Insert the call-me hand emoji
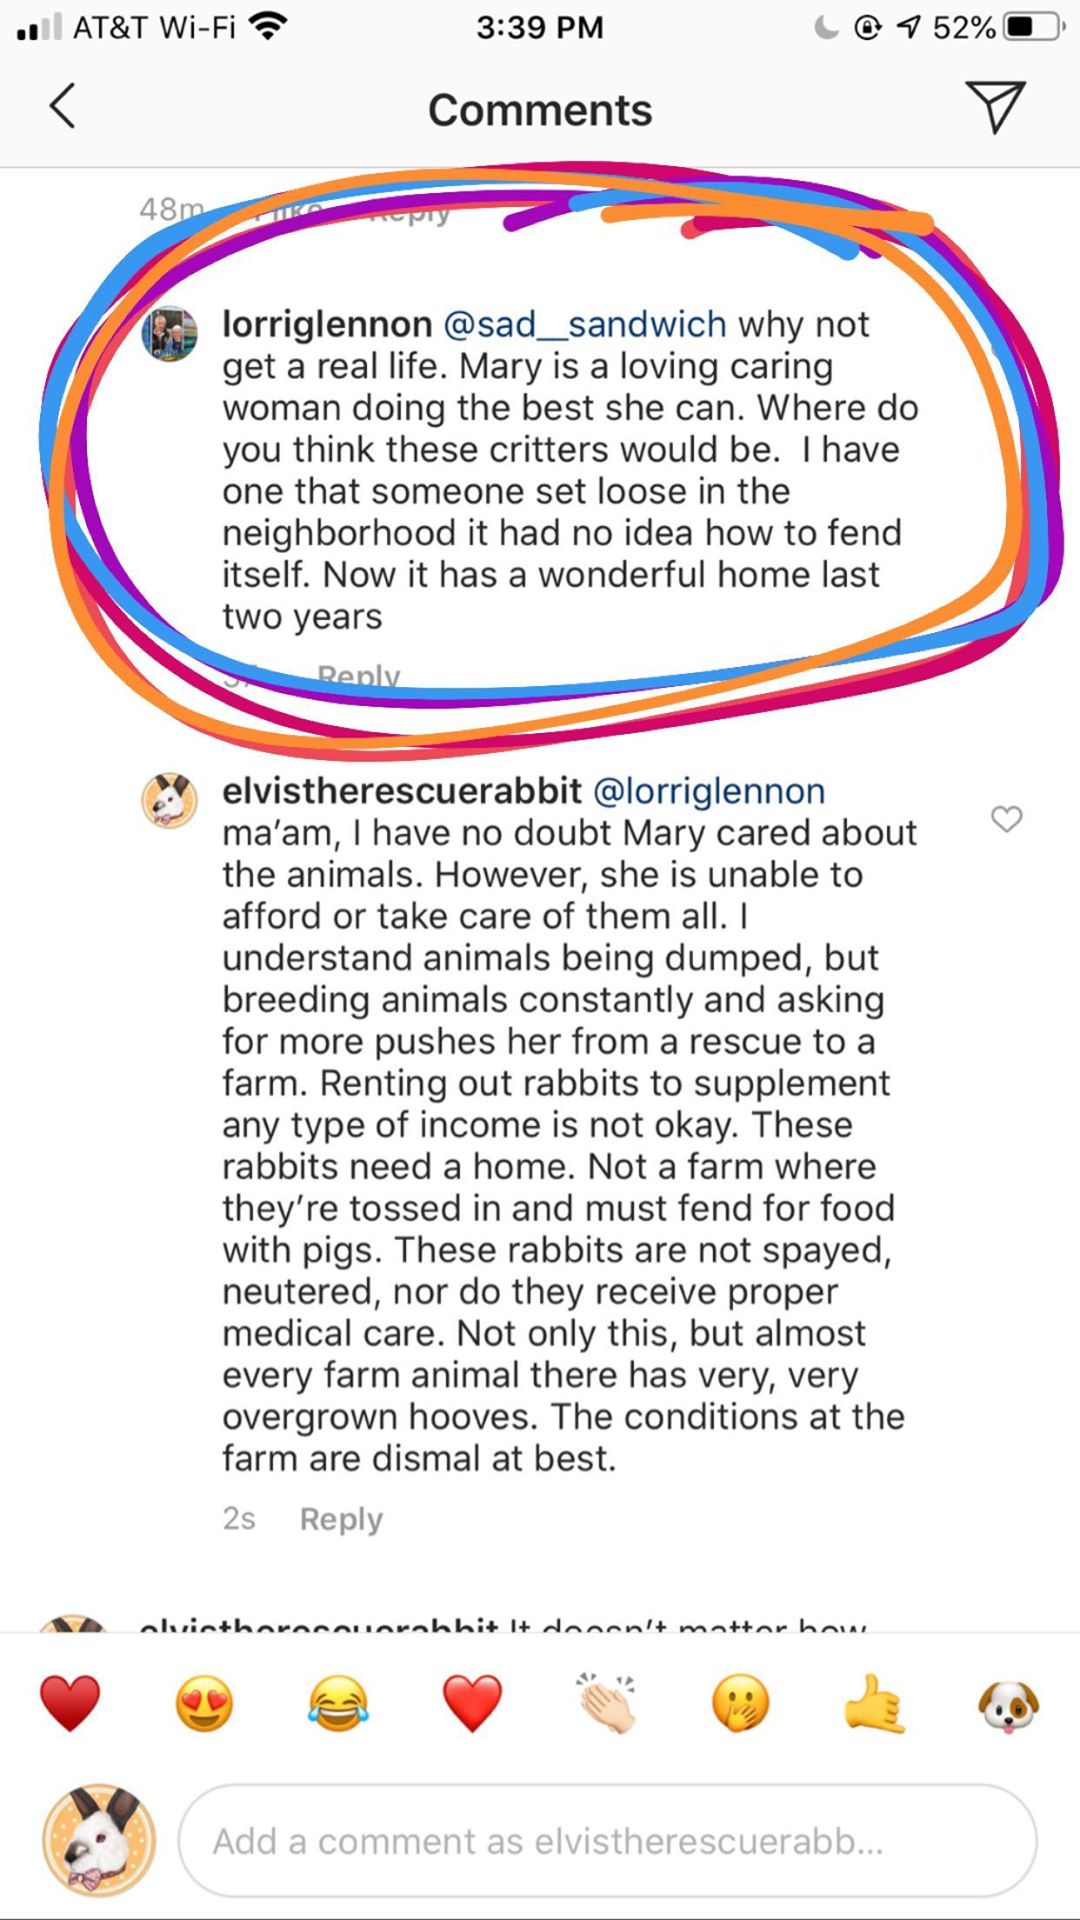The height and width of the screenshot is (1920, 1080). (x=874, y=1704)
